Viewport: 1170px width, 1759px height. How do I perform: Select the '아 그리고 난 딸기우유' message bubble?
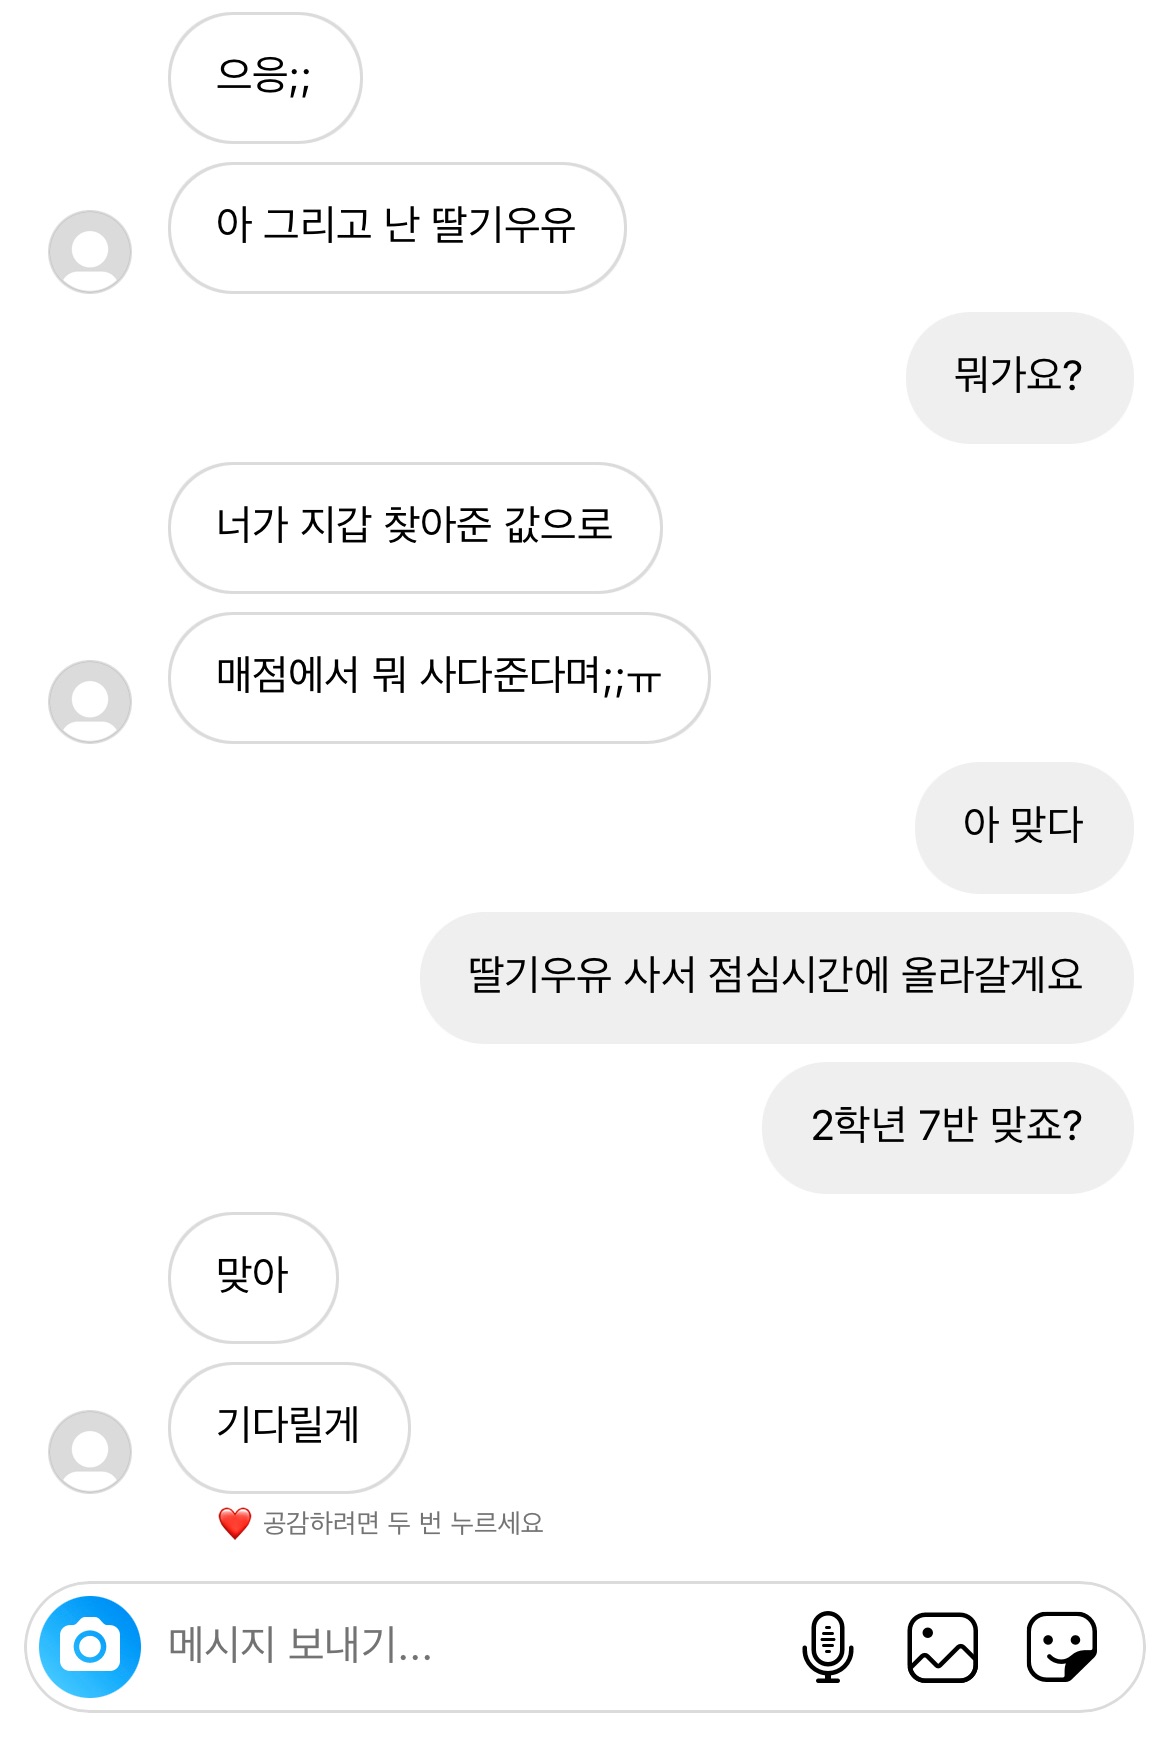397,227
